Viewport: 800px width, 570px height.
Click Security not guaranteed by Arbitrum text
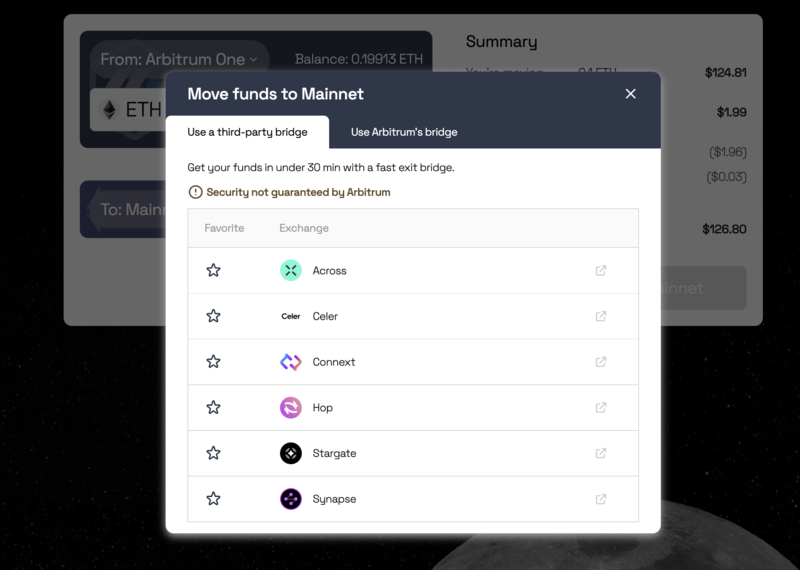point(298,192)
